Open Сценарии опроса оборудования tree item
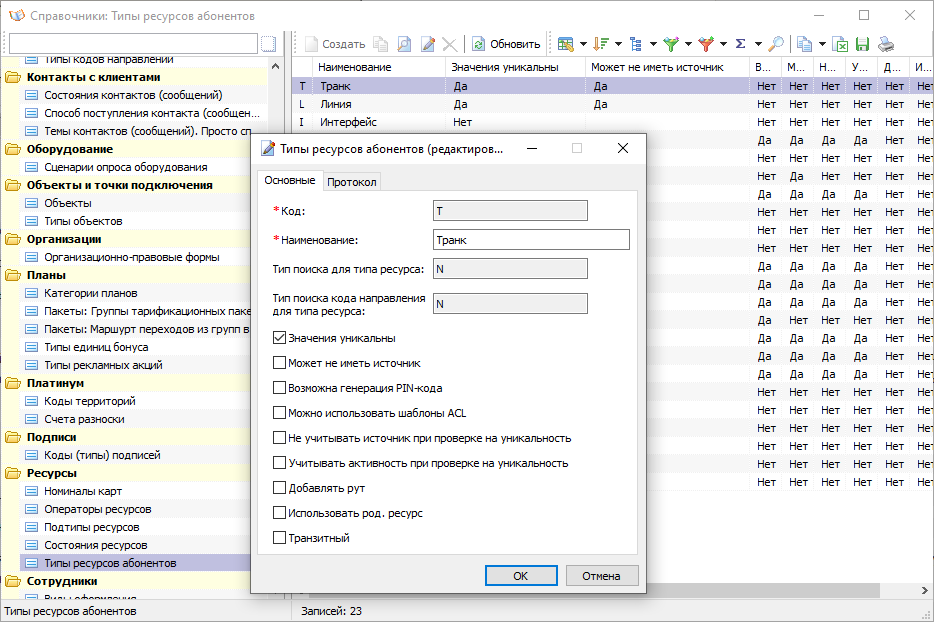 point(126,167)
